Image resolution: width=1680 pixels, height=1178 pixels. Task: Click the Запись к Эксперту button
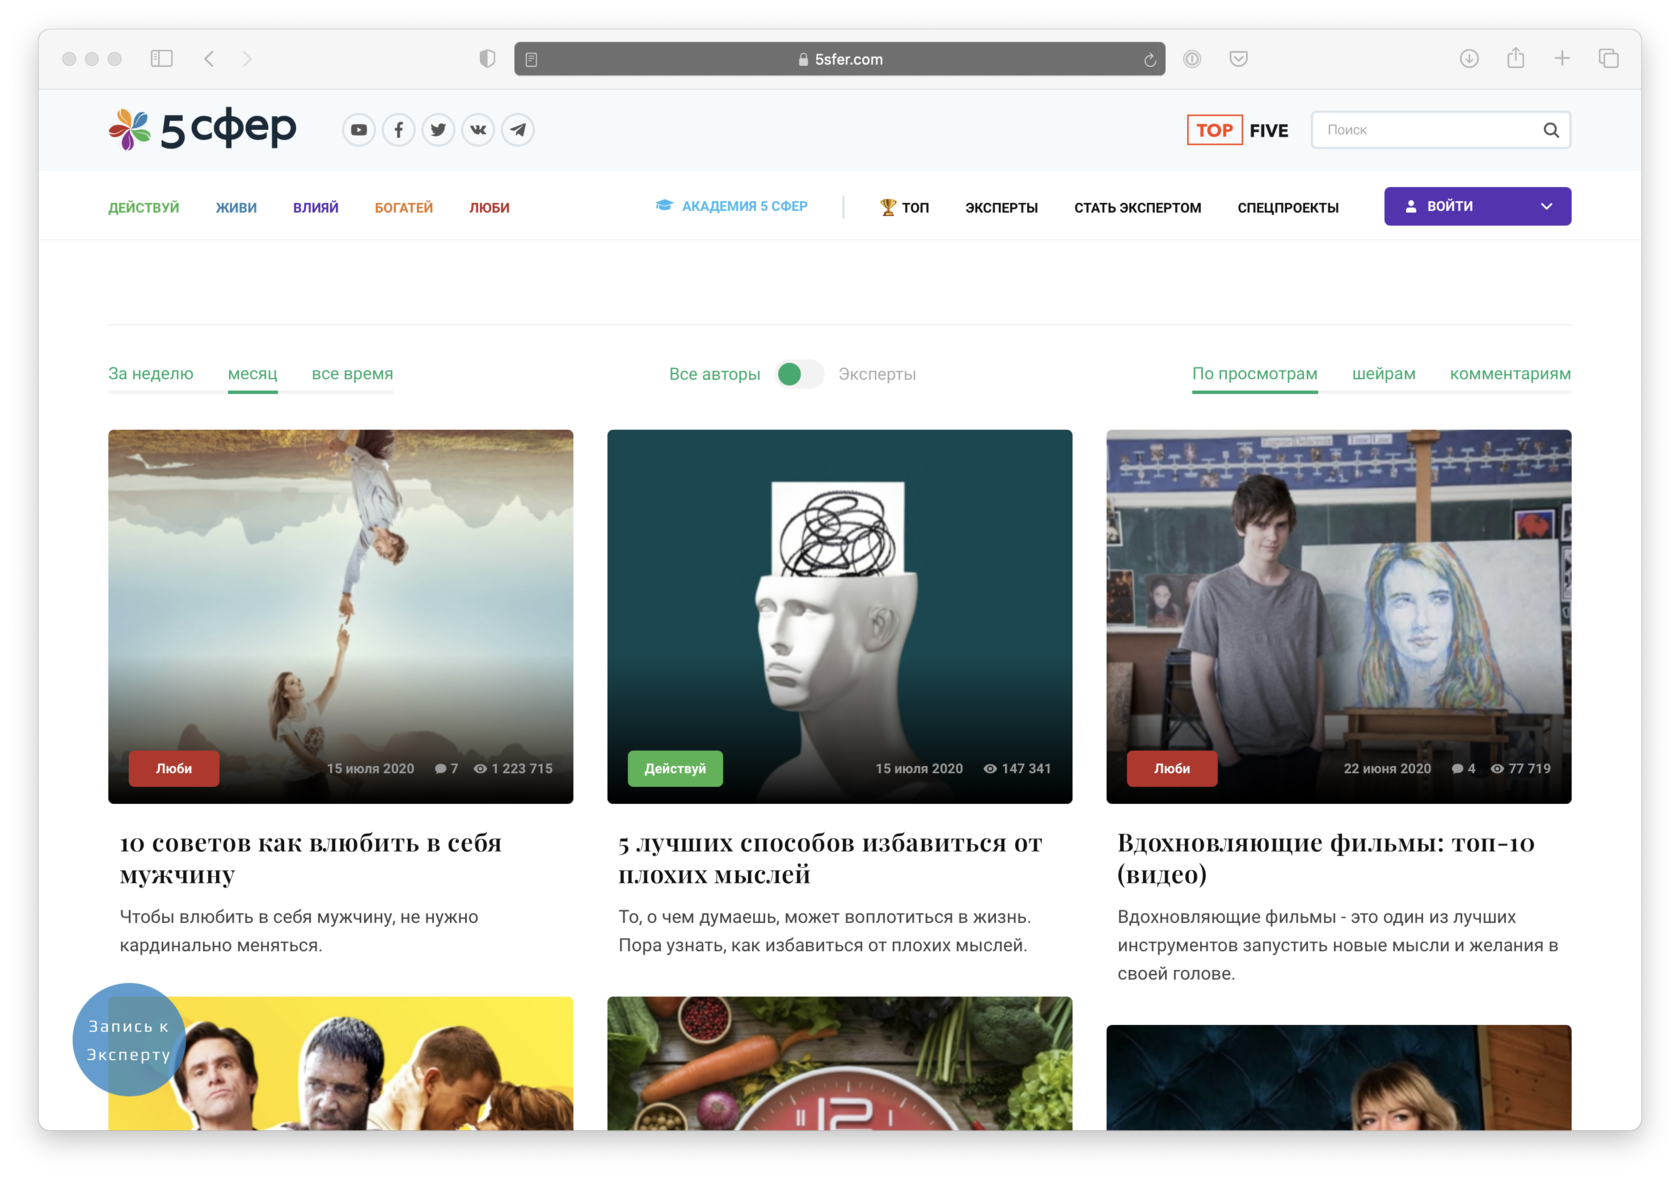click(129, 1040)
